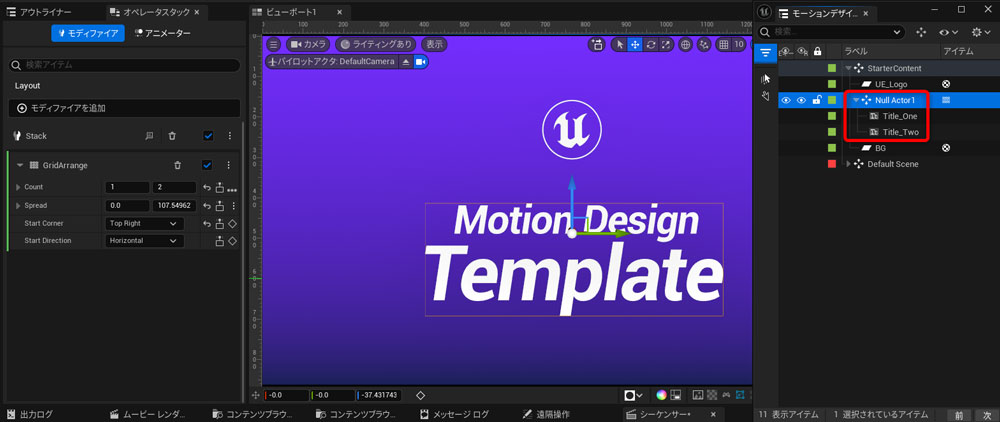Add keyframe diamond for Start Direction
The image size is (1000, 422).
(232, 241)
